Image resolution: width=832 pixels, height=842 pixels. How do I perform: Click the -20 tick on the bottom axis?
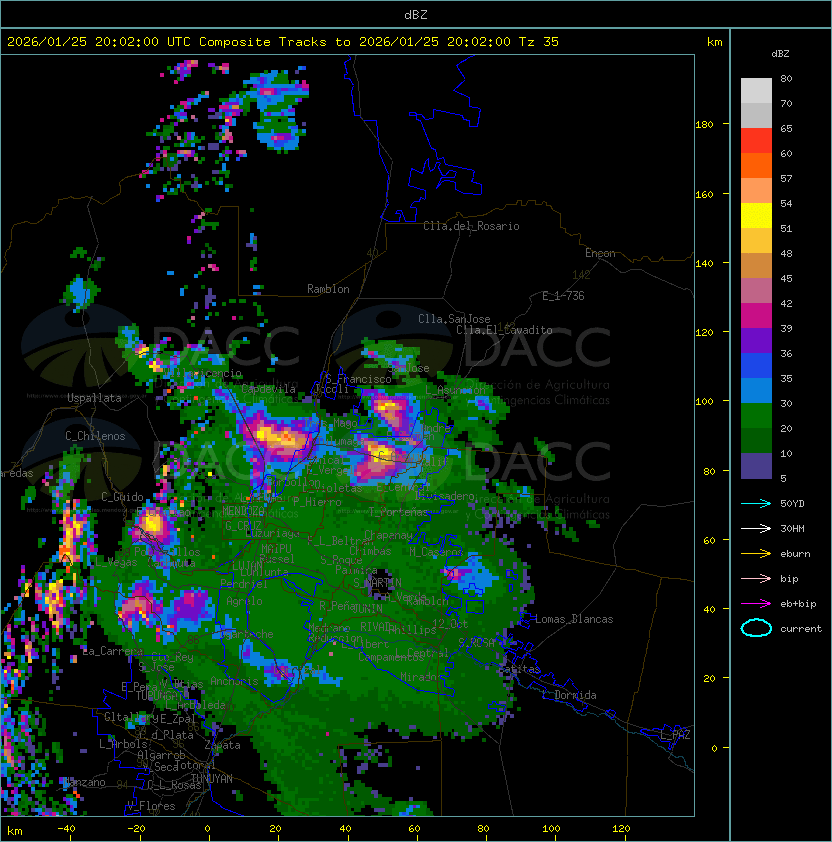click(136, 829)
